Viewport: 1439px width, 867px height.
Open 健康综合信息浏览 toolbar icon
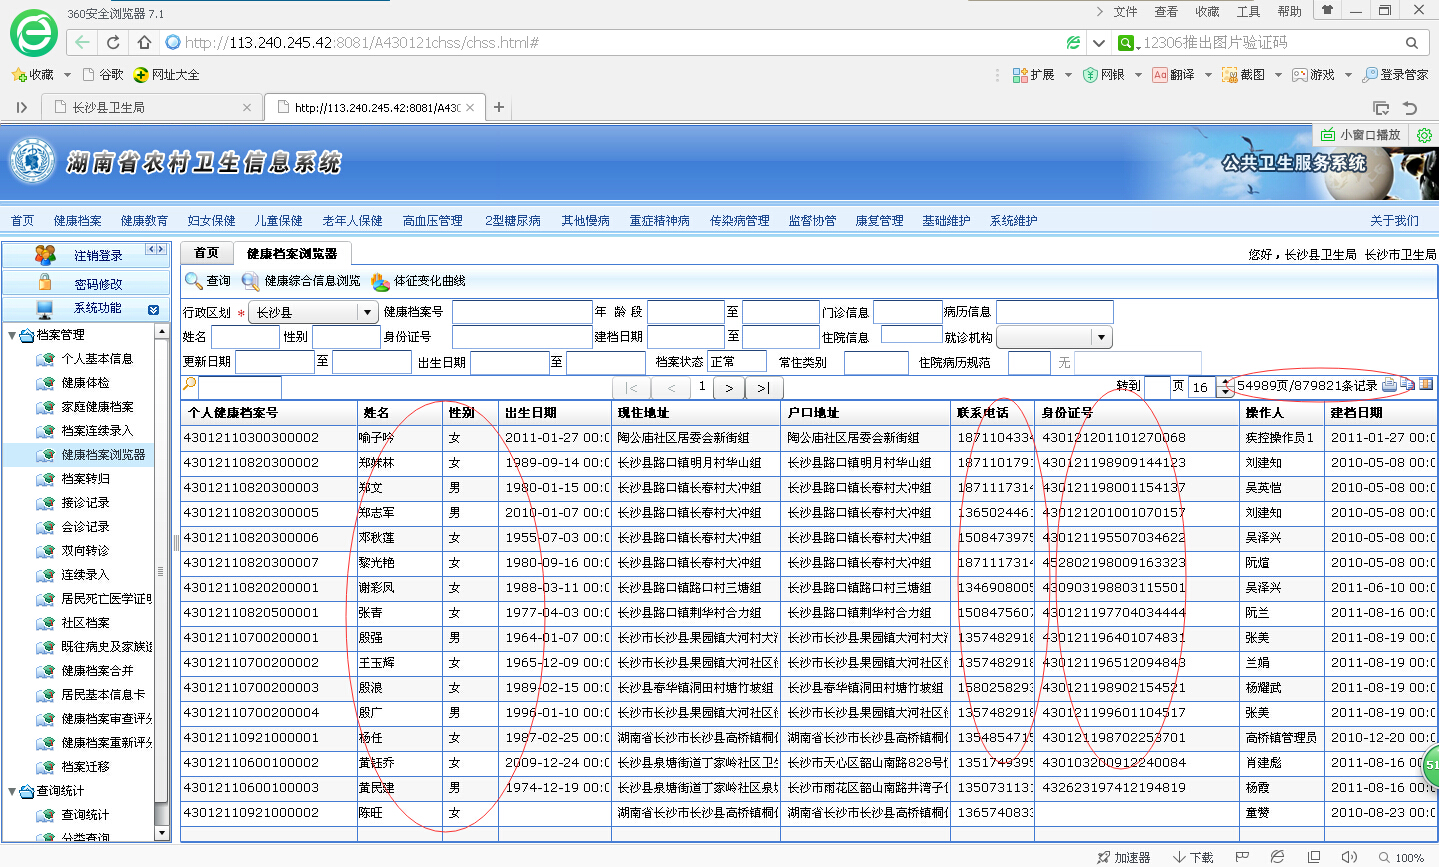coord(250,281)
